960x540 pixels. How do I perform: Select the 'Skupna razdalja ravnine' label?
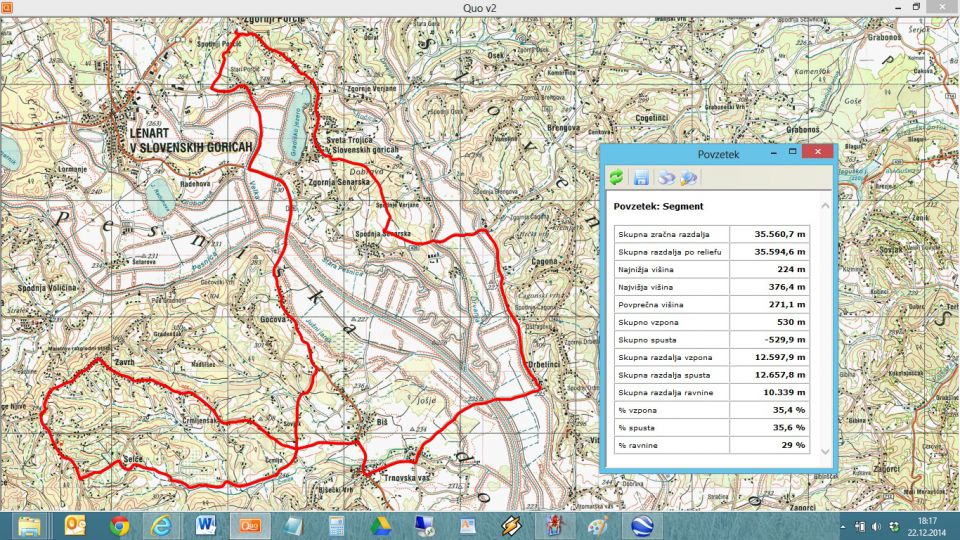coord(666,392)
